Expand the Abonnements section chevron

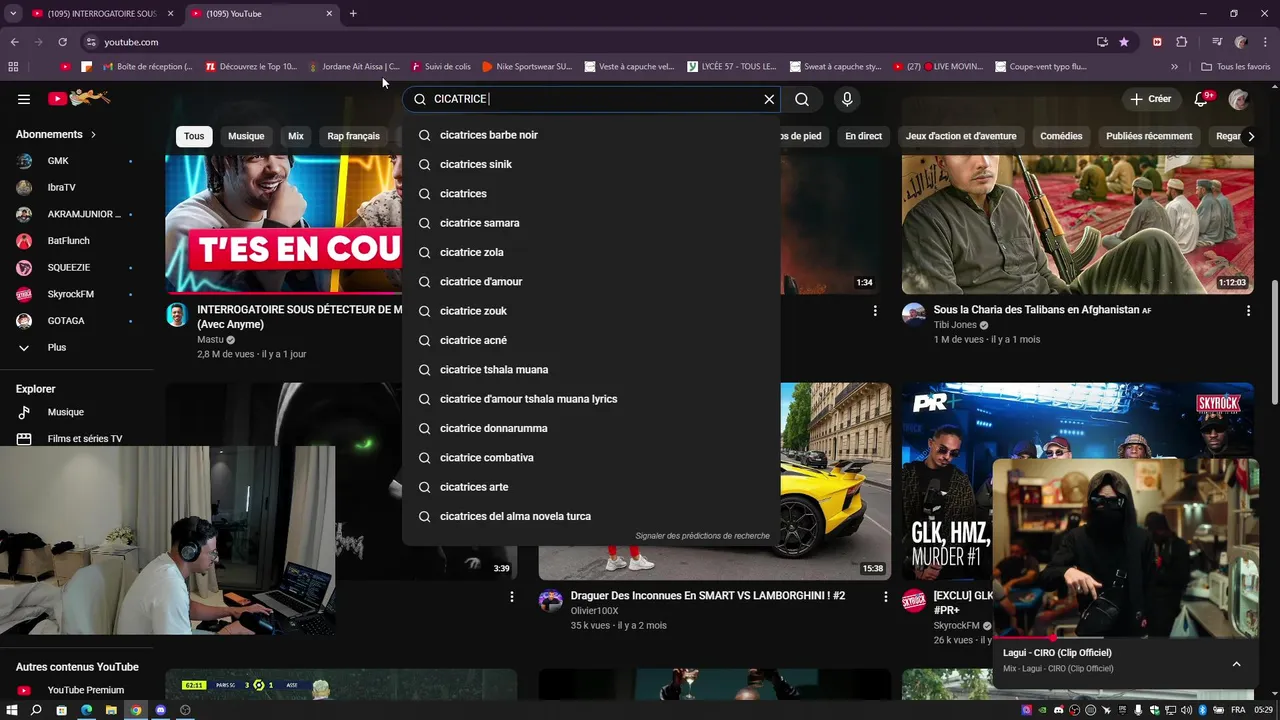pyautogui.click(x=94, y=134)
